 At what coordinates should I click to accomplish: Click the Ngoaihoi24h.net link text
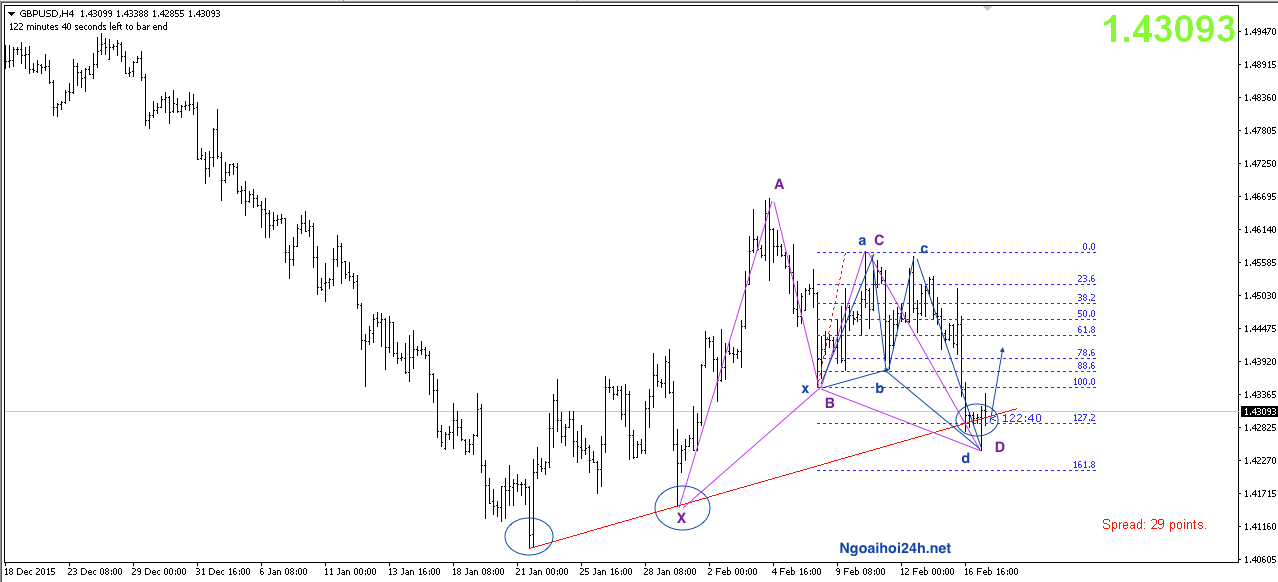pos(895,548)
